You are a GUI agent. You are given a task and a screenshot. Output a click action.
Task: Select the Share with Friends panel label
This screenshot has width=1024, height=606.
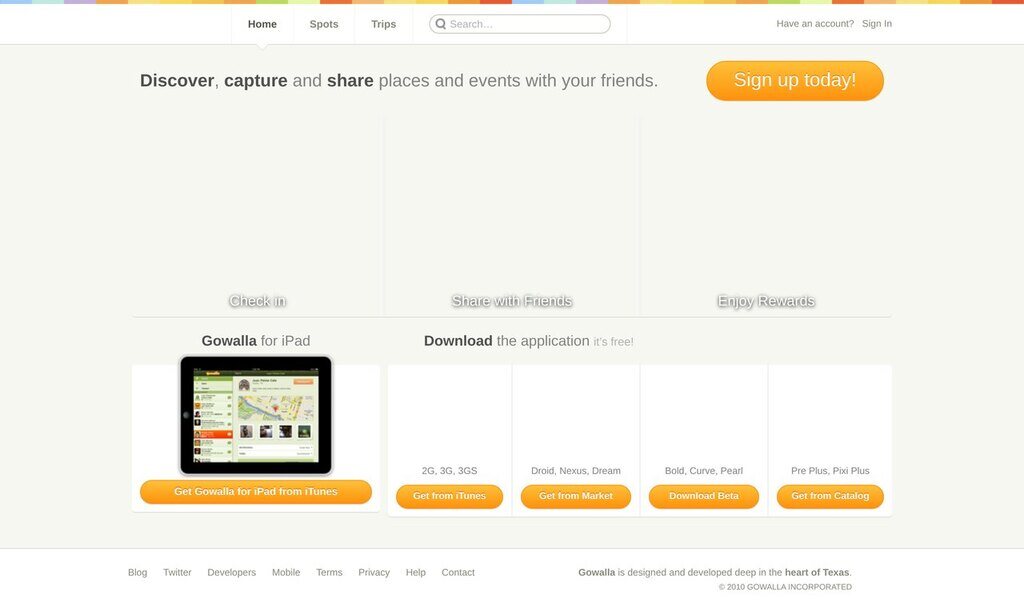point(512,301)
